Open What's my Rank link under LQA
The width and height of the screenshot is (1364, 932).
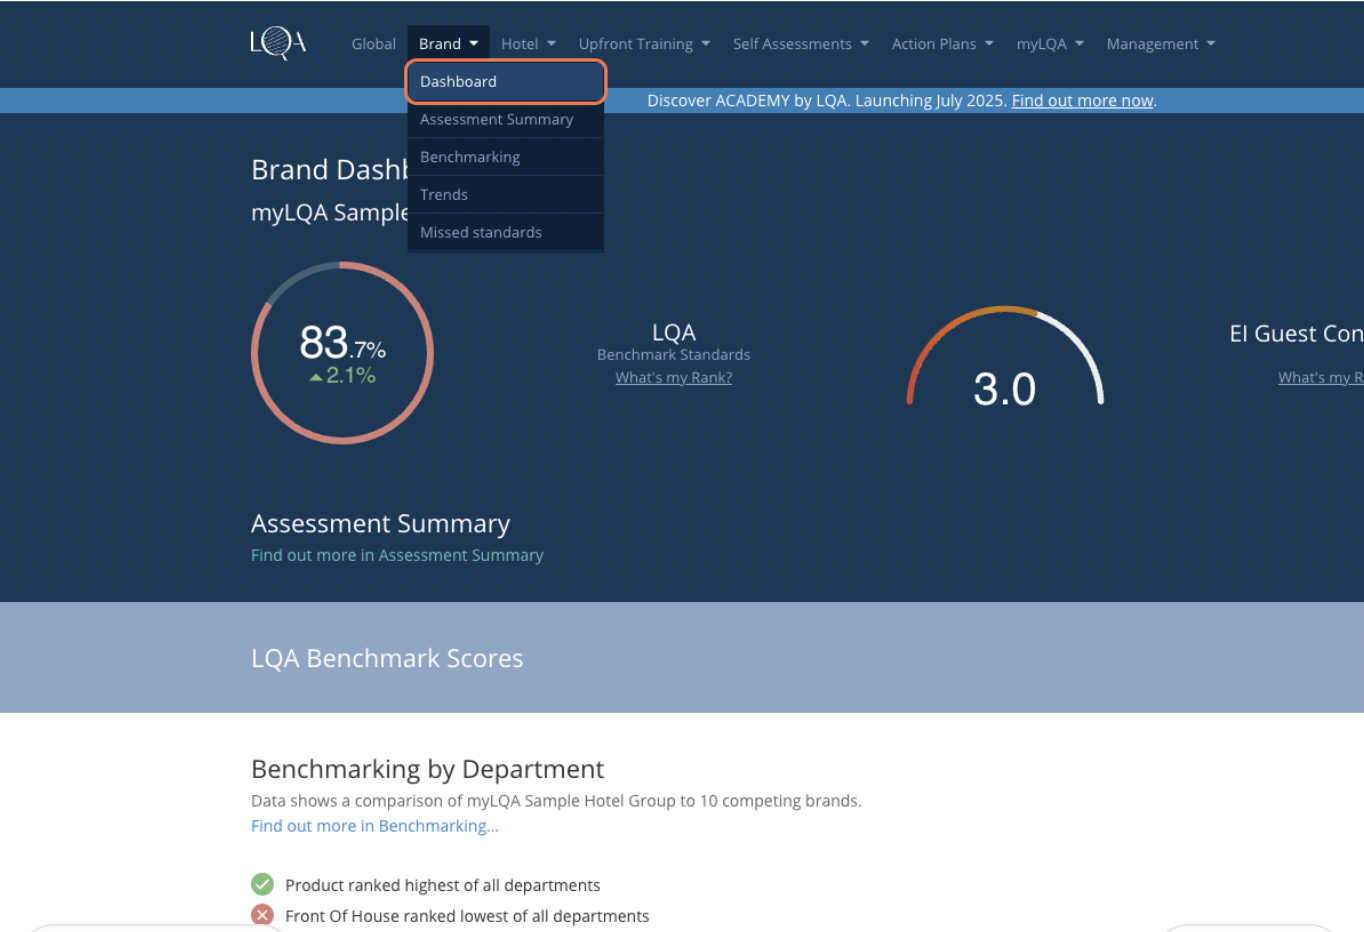click(x=673, y=378)
